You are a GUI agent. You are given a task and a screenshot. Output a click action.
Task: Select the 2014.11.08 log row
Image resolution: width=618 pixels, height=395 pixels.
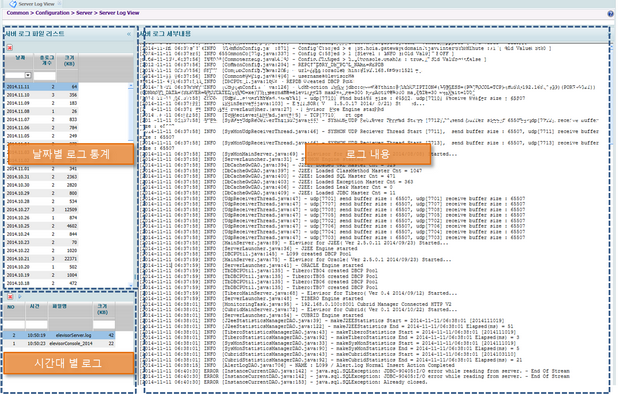[42, 112]
